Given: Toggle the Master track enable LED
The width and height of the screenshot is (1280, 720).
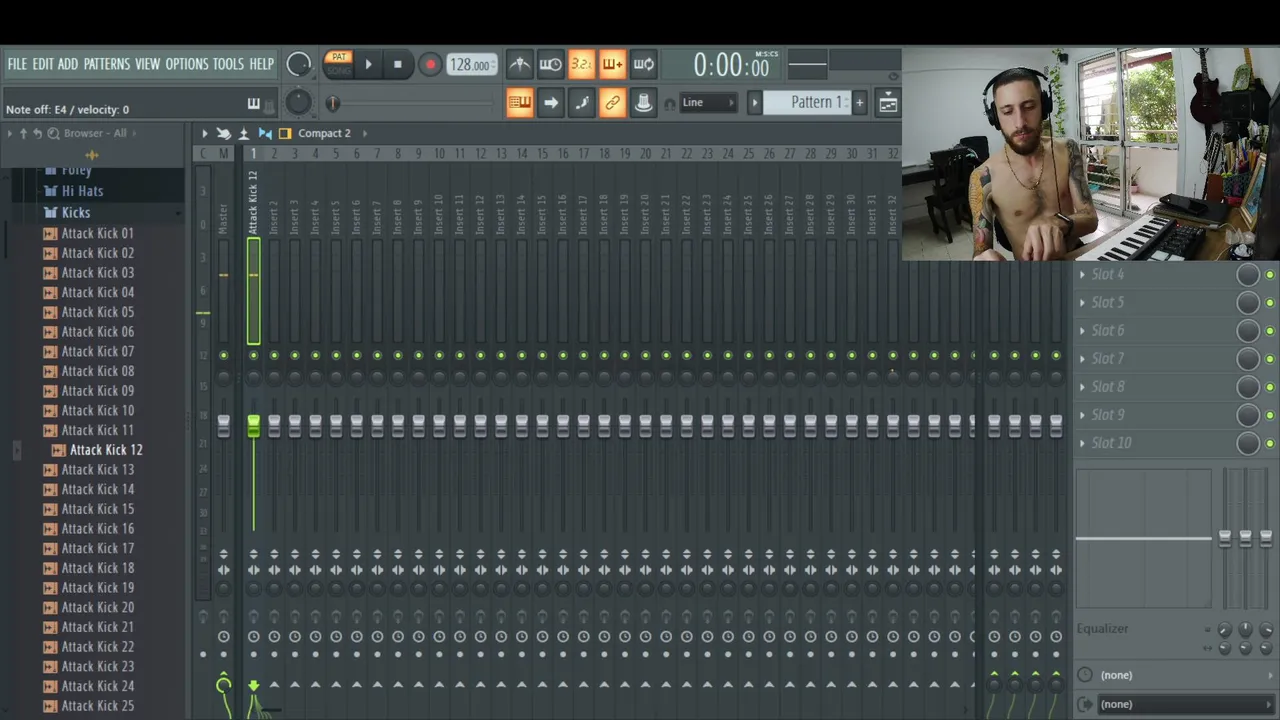Looking at the screenshot, I should pyautogui.click(x=223, y=355).
